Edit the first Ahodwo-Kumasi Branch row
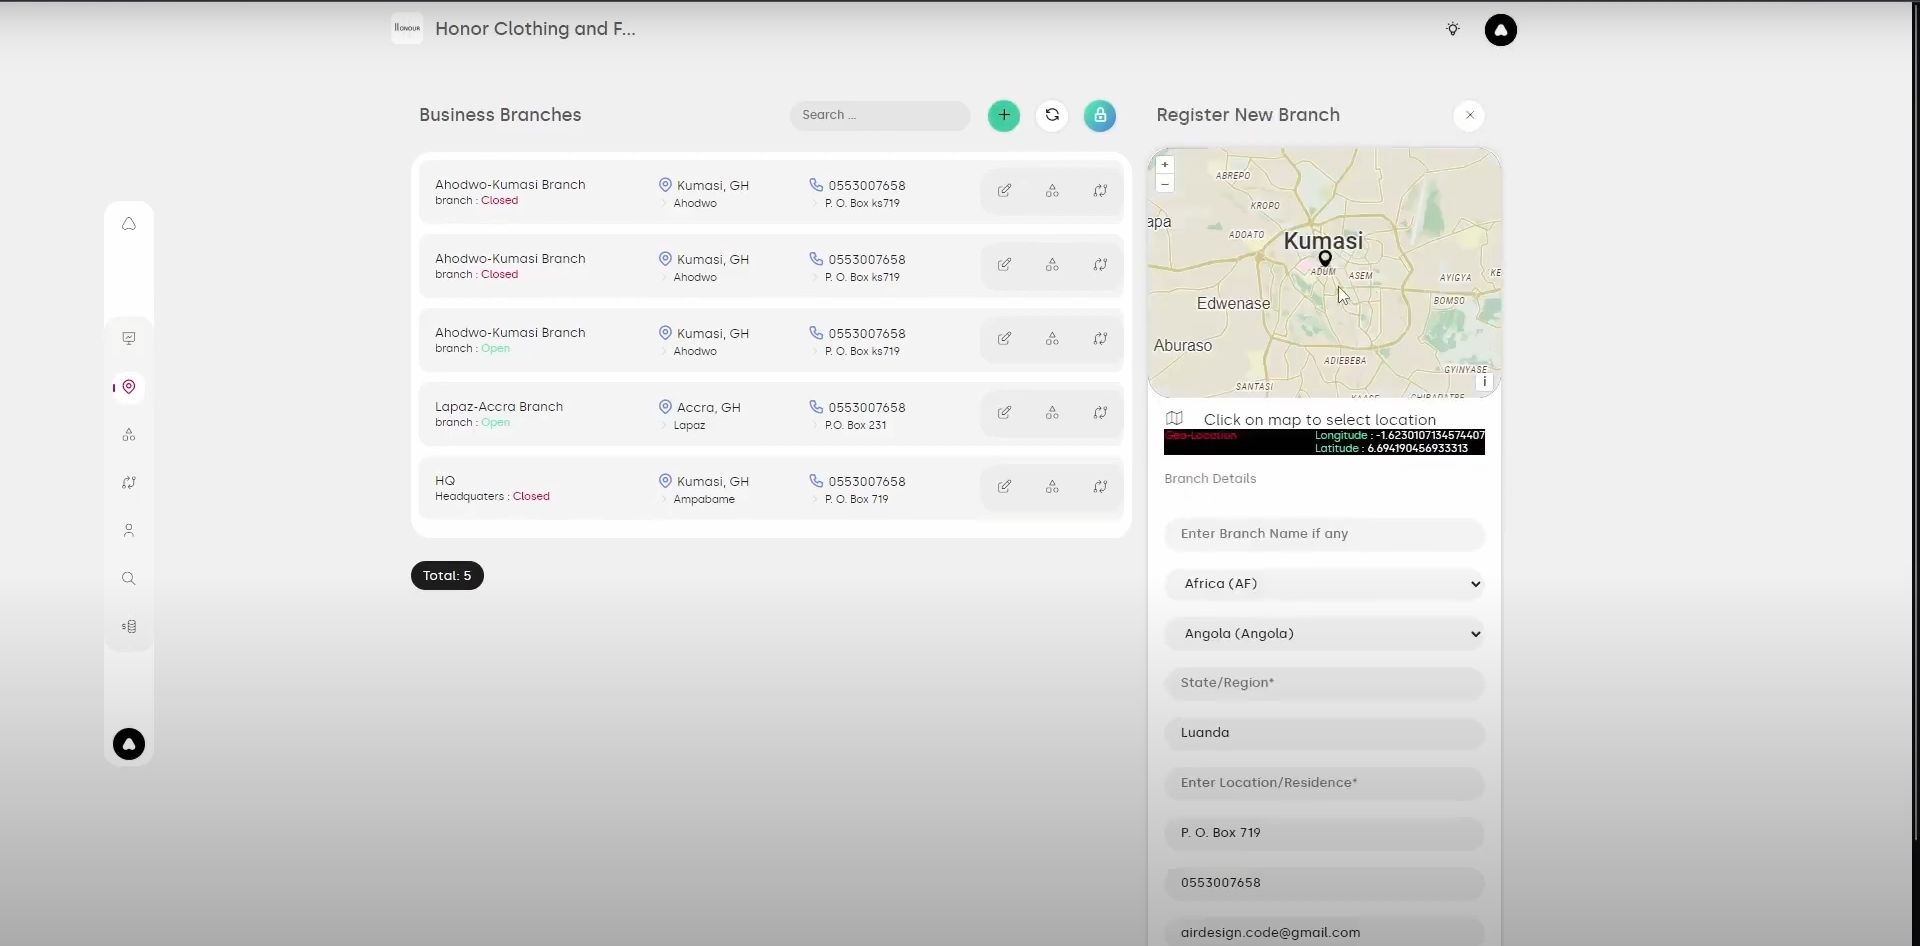 (1004, 190)
